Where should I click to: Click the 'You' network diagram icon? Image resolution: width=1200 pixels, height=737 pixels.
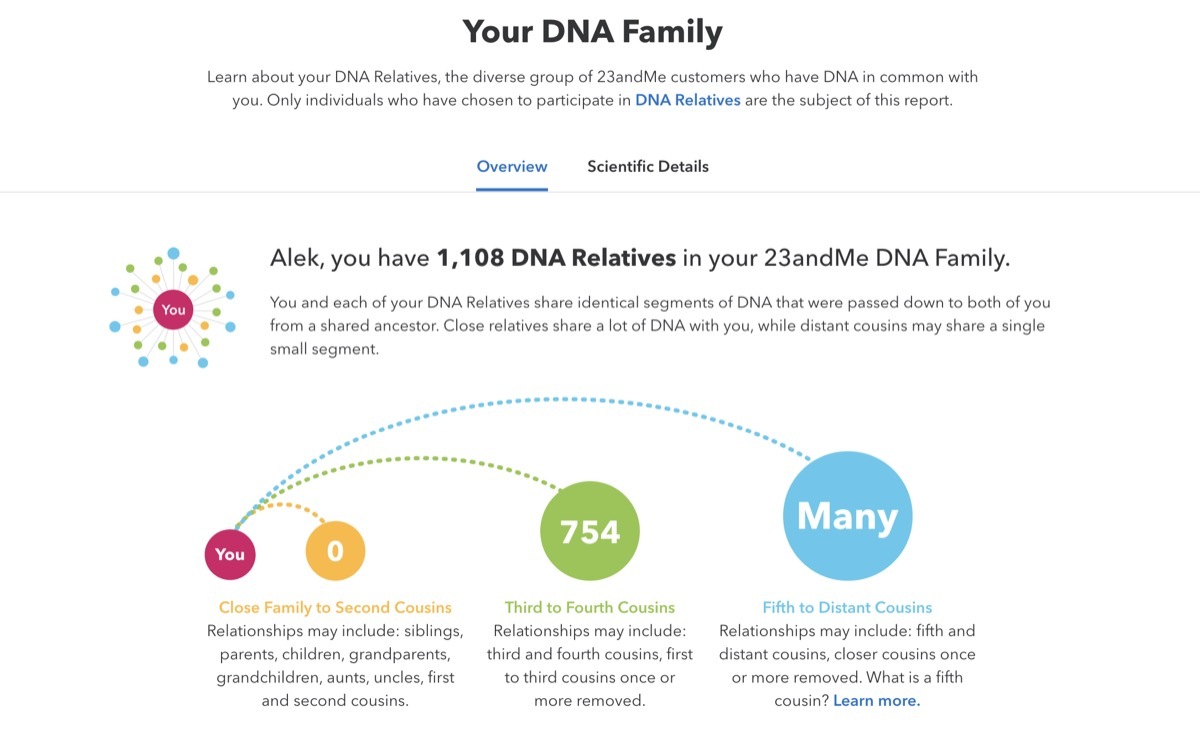coord(172,308)
